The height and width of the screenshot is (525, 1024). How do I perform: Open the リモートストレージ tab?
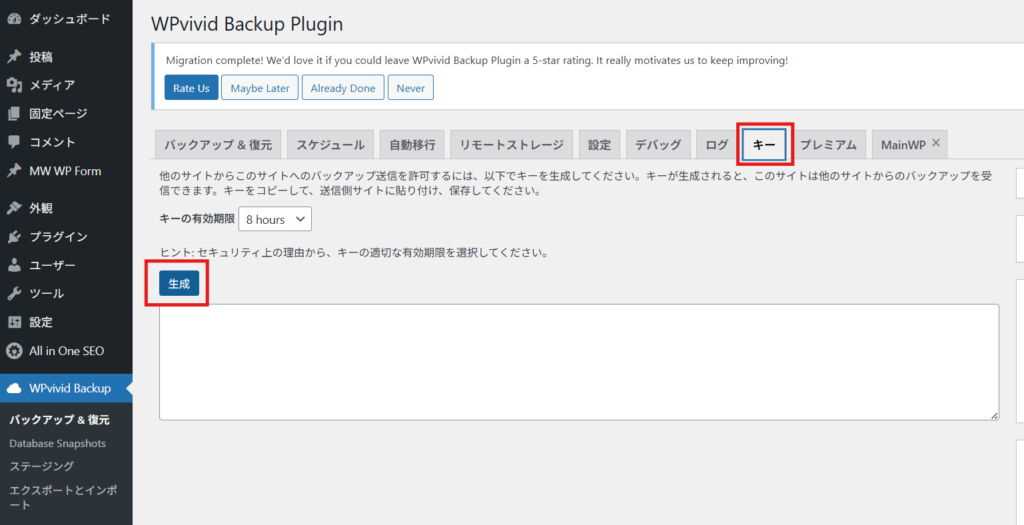point(511,145)
